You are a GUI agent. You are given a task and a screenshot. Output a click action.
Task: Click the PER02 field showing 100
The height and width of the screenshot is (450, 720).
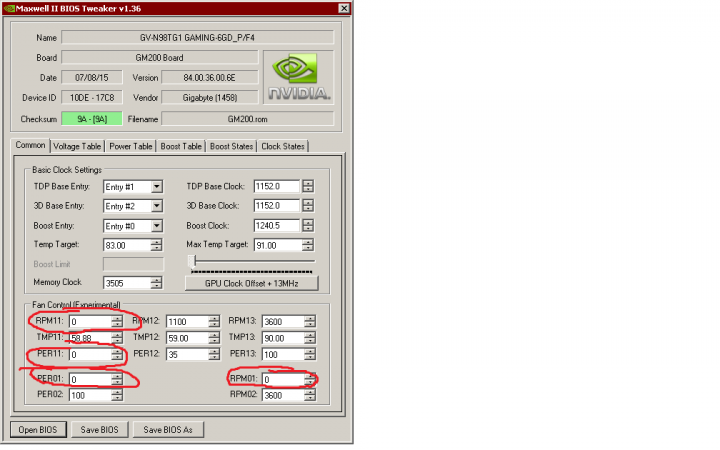[90, 395]
